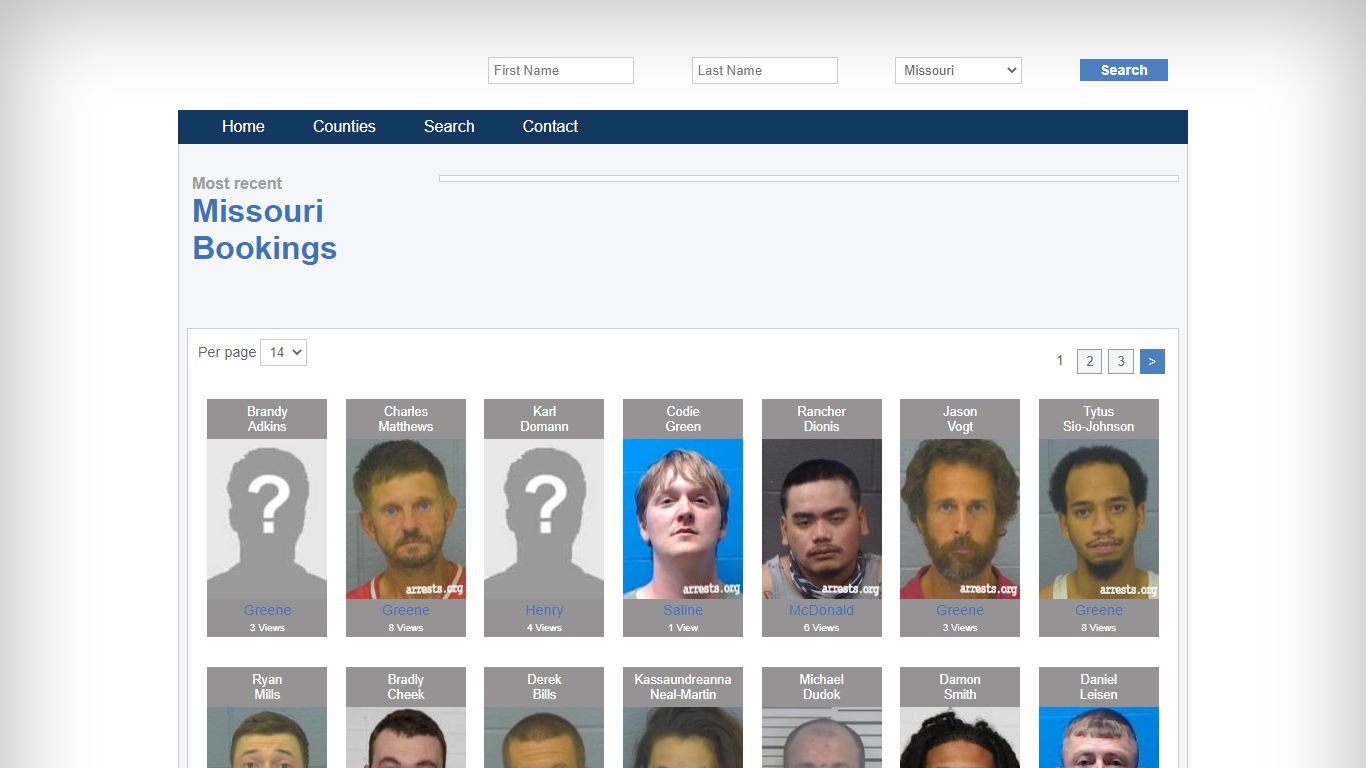Screen dimensions: 1366x768
Task: Open Bradly Cheek mugshot
Action: (406, 738)
